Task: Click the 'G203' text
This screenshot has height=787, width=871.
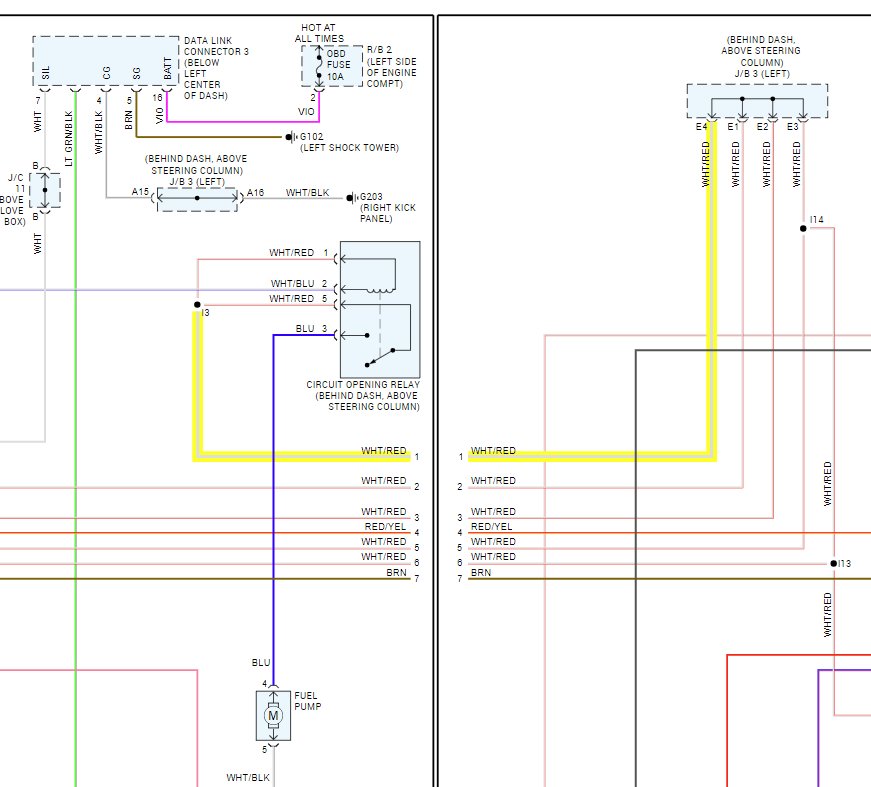Action: (371, 197)
